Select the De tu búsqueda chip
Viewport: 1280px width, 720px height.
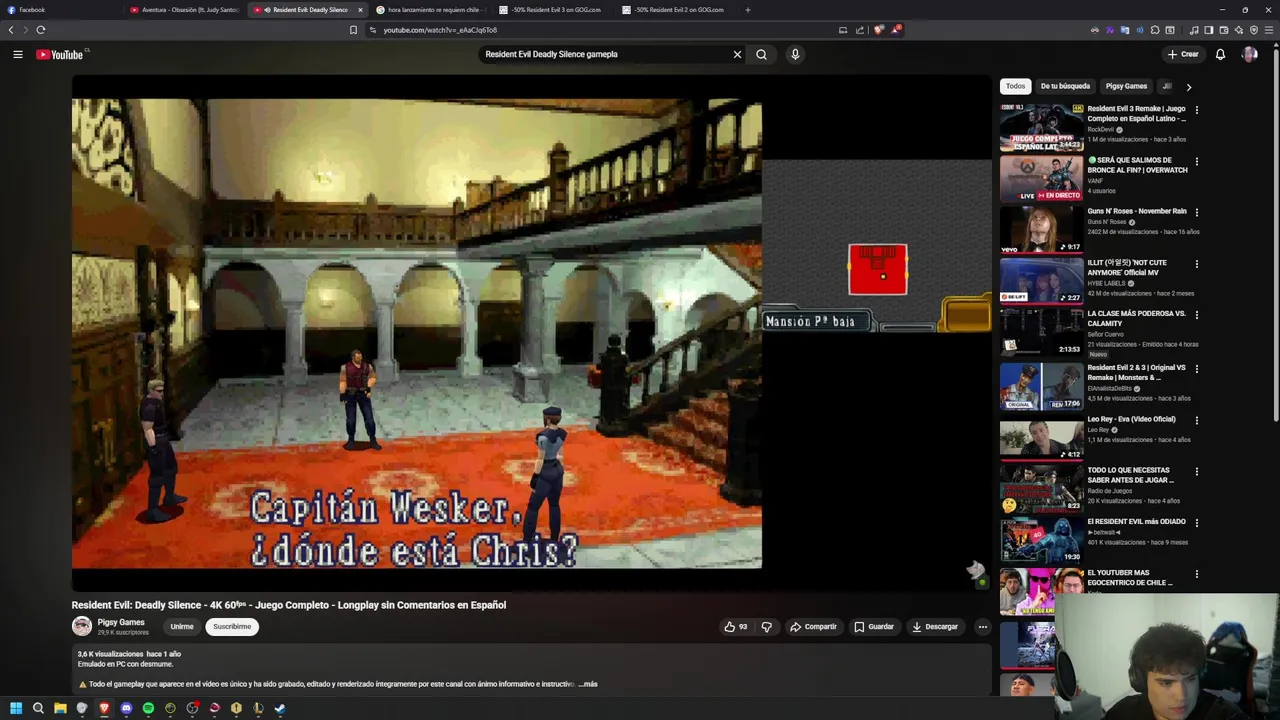tap(1065, 86)
